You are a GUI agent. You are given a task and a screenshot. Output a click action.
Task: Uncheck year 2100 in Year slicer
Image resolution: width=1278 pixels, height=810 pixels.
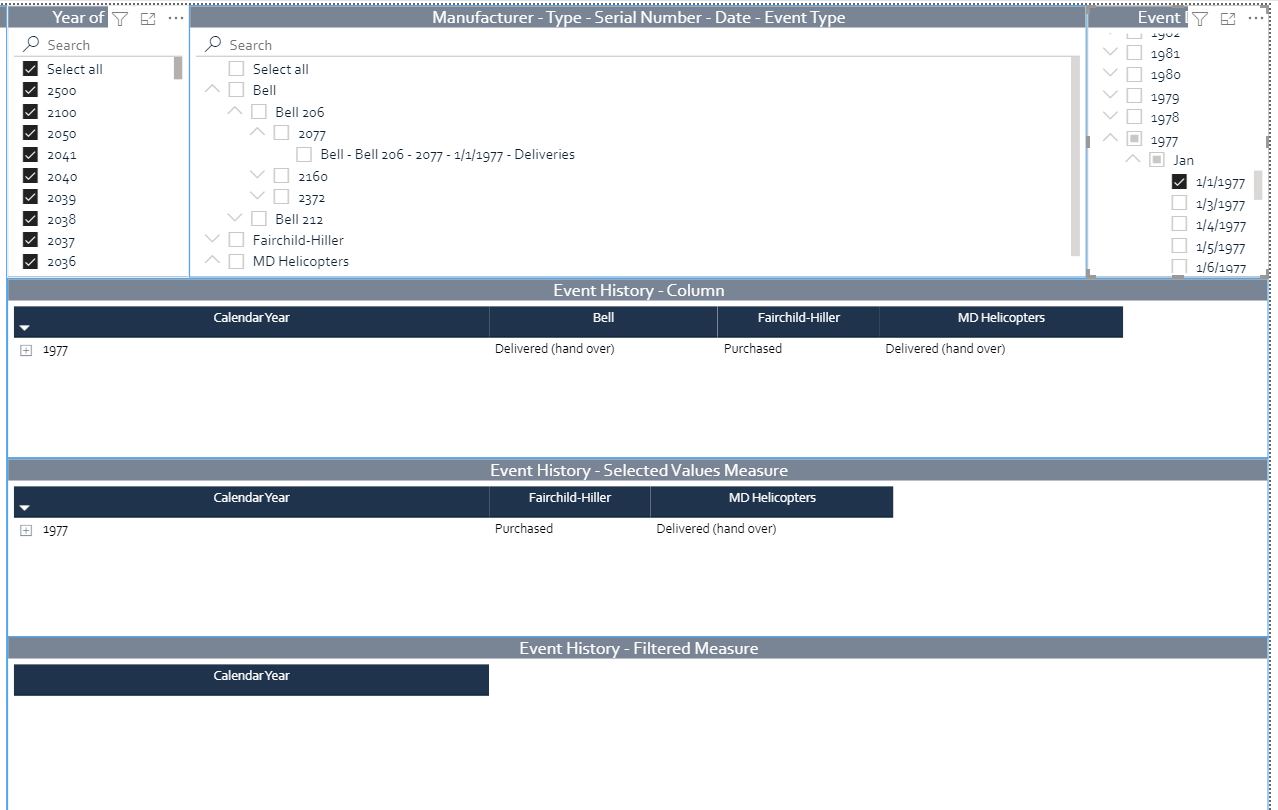30,112
